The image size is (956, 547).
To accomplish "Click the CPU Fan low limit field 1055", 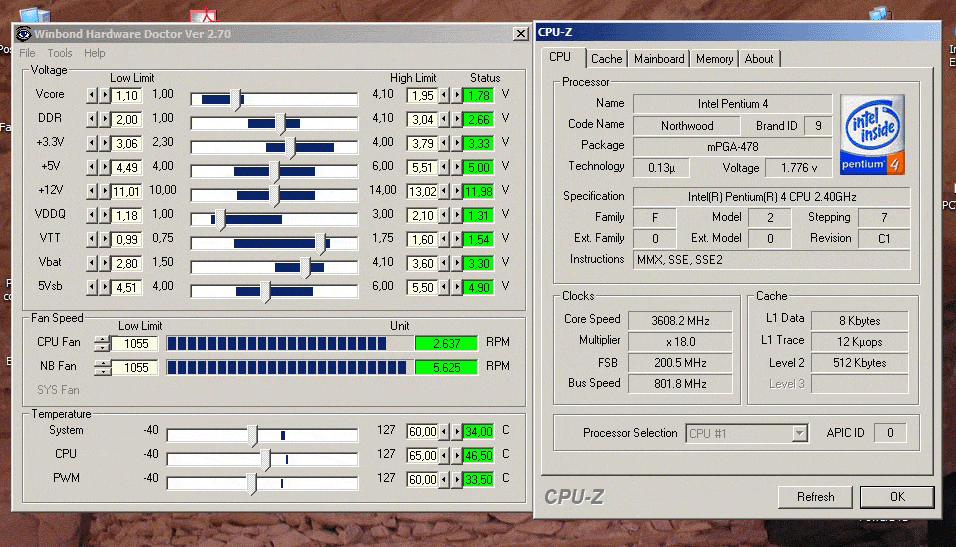I will pos(135,343).
